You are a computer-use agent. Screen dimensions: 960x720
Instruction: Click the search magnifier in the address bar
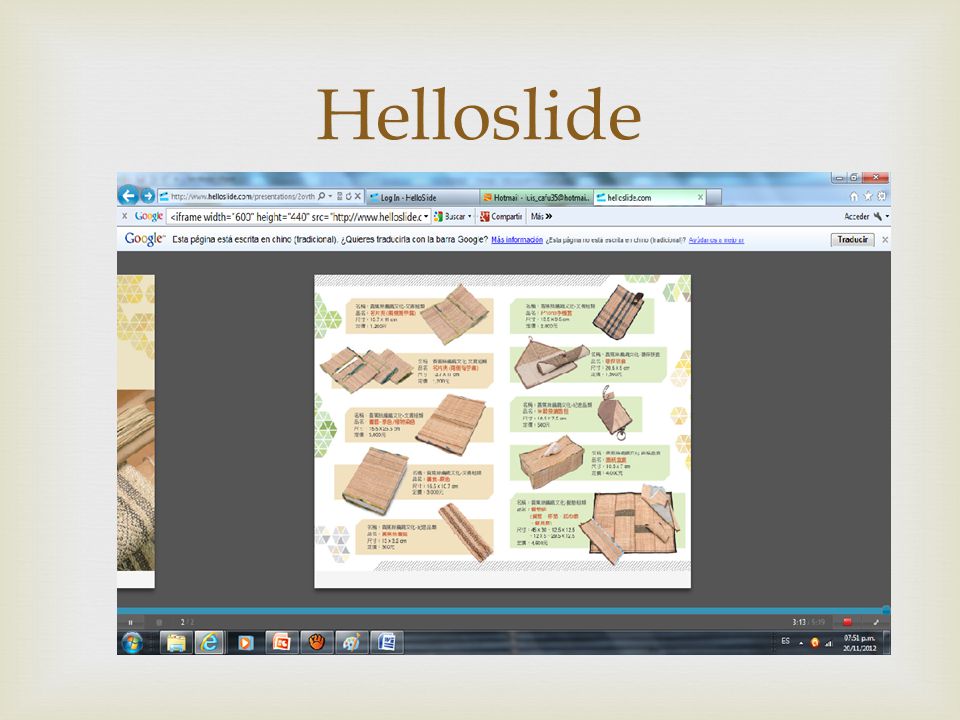321,197
